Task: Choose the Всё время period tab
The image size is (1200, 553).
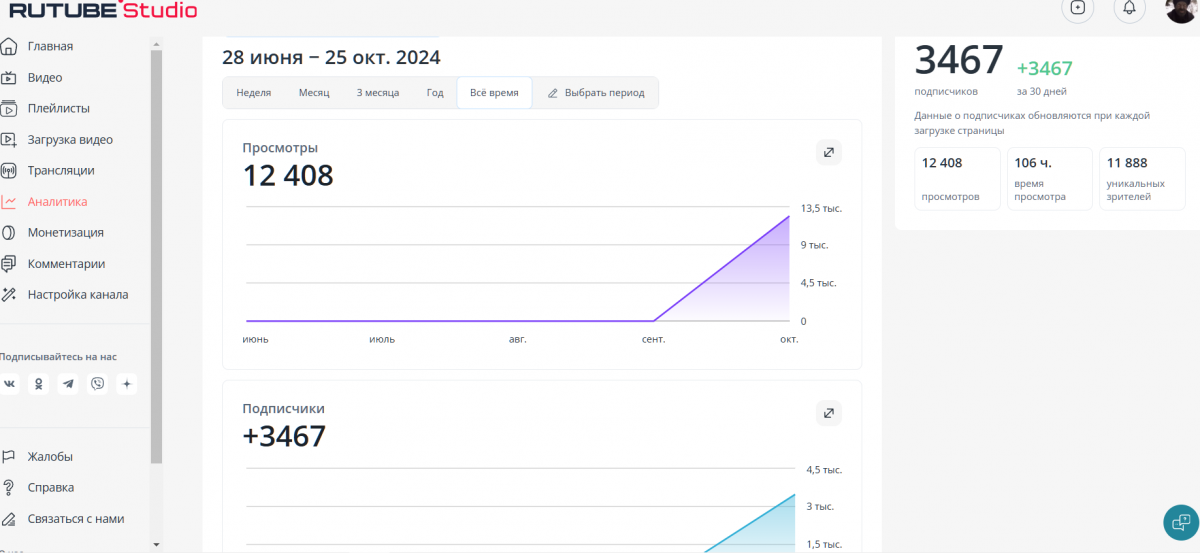Action: coord(494,93)
